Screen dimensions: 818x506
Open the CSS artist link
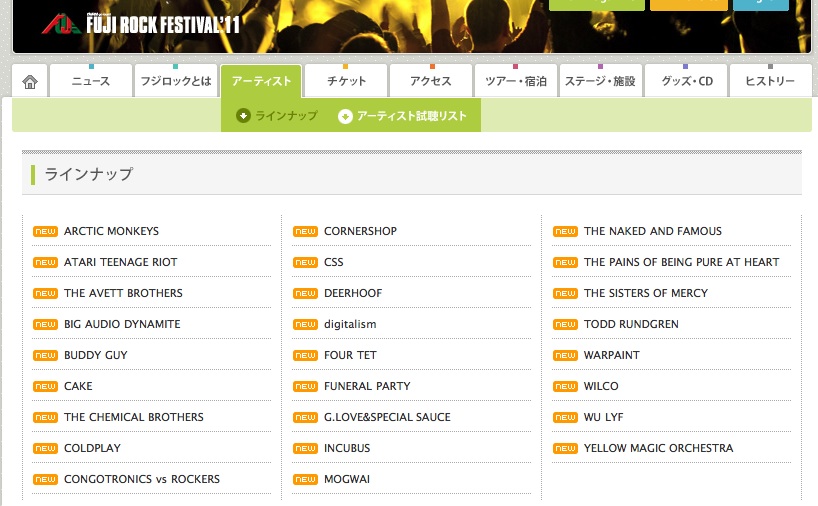tap(333, 262)
